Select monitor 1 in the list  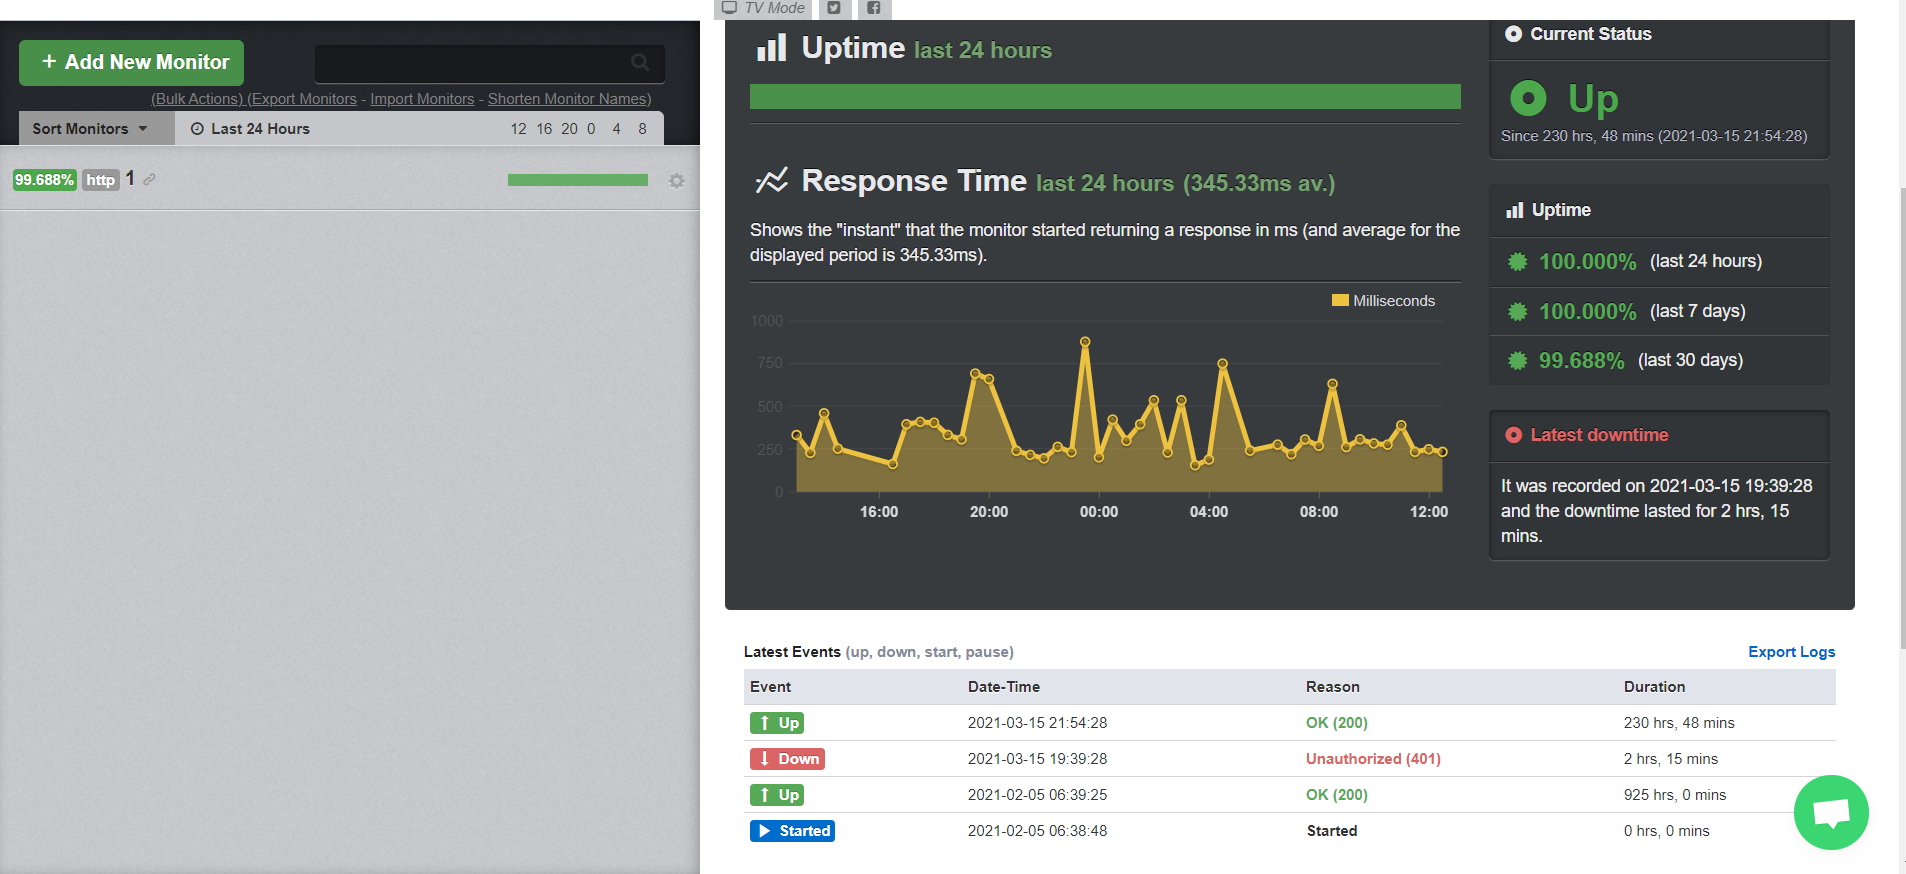click(x=130, y=179)
